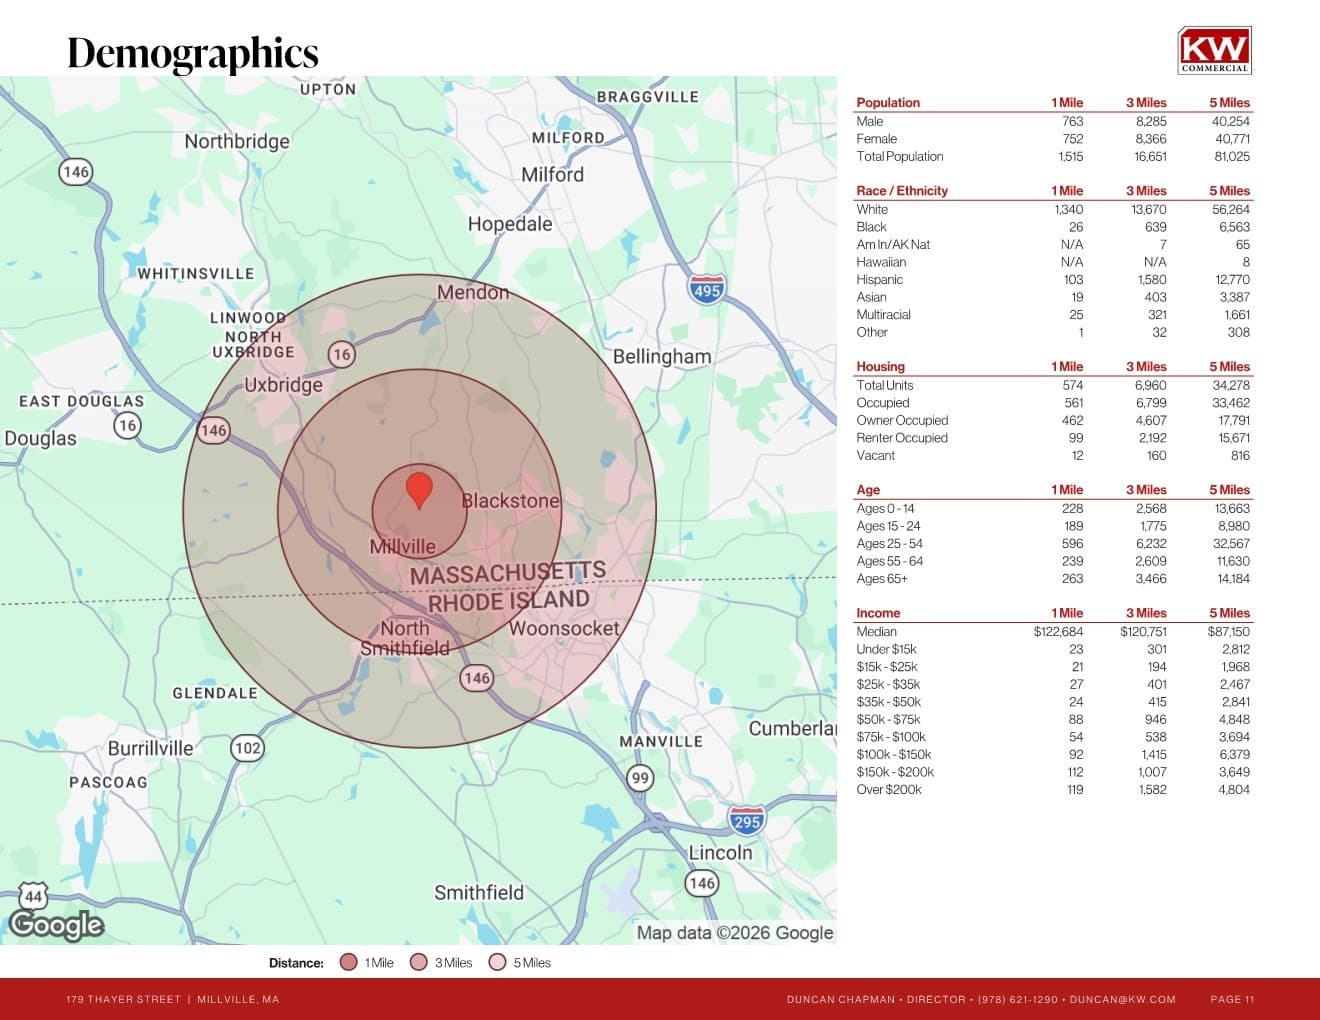Click the Woonsocket label on the map

(x=564, y=628)
